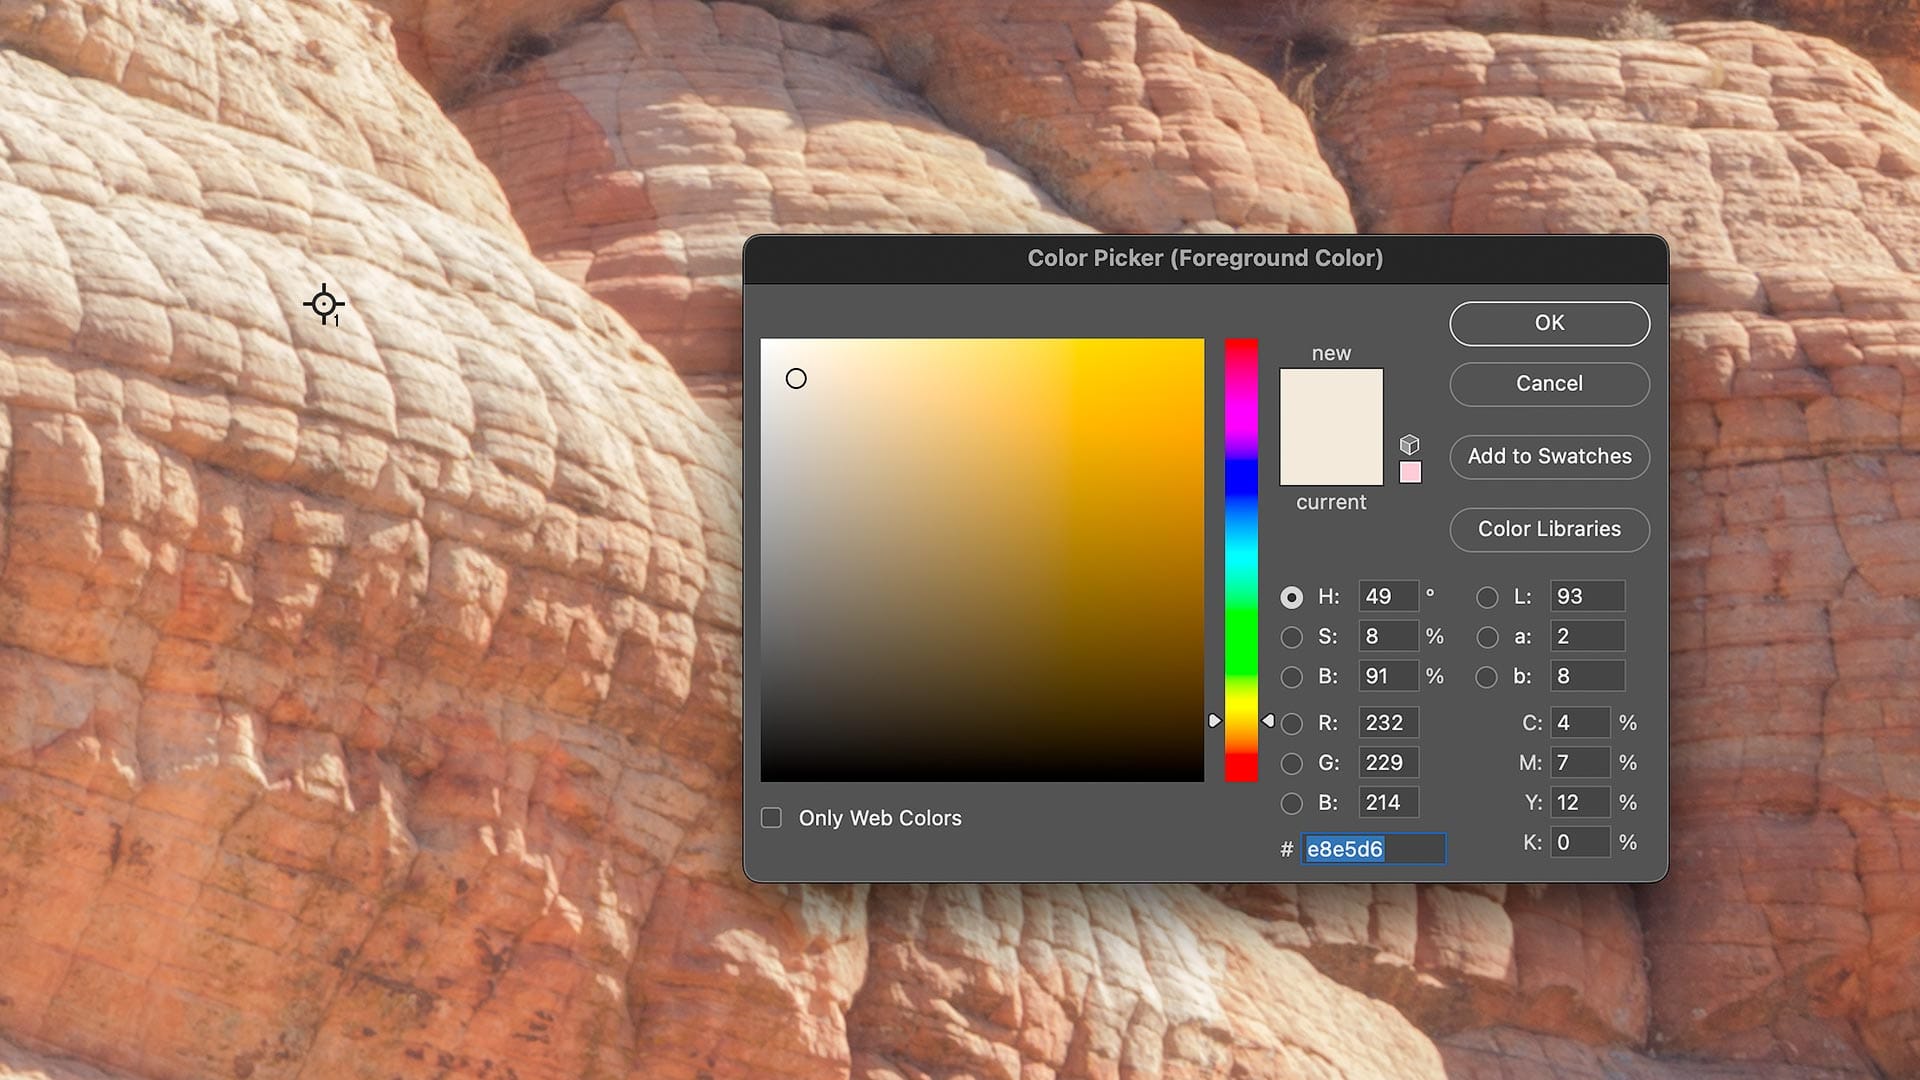The width and height of the screenshot is (1920, 1080).
Task: Select the B brightness radio button
Action: 1291,676
